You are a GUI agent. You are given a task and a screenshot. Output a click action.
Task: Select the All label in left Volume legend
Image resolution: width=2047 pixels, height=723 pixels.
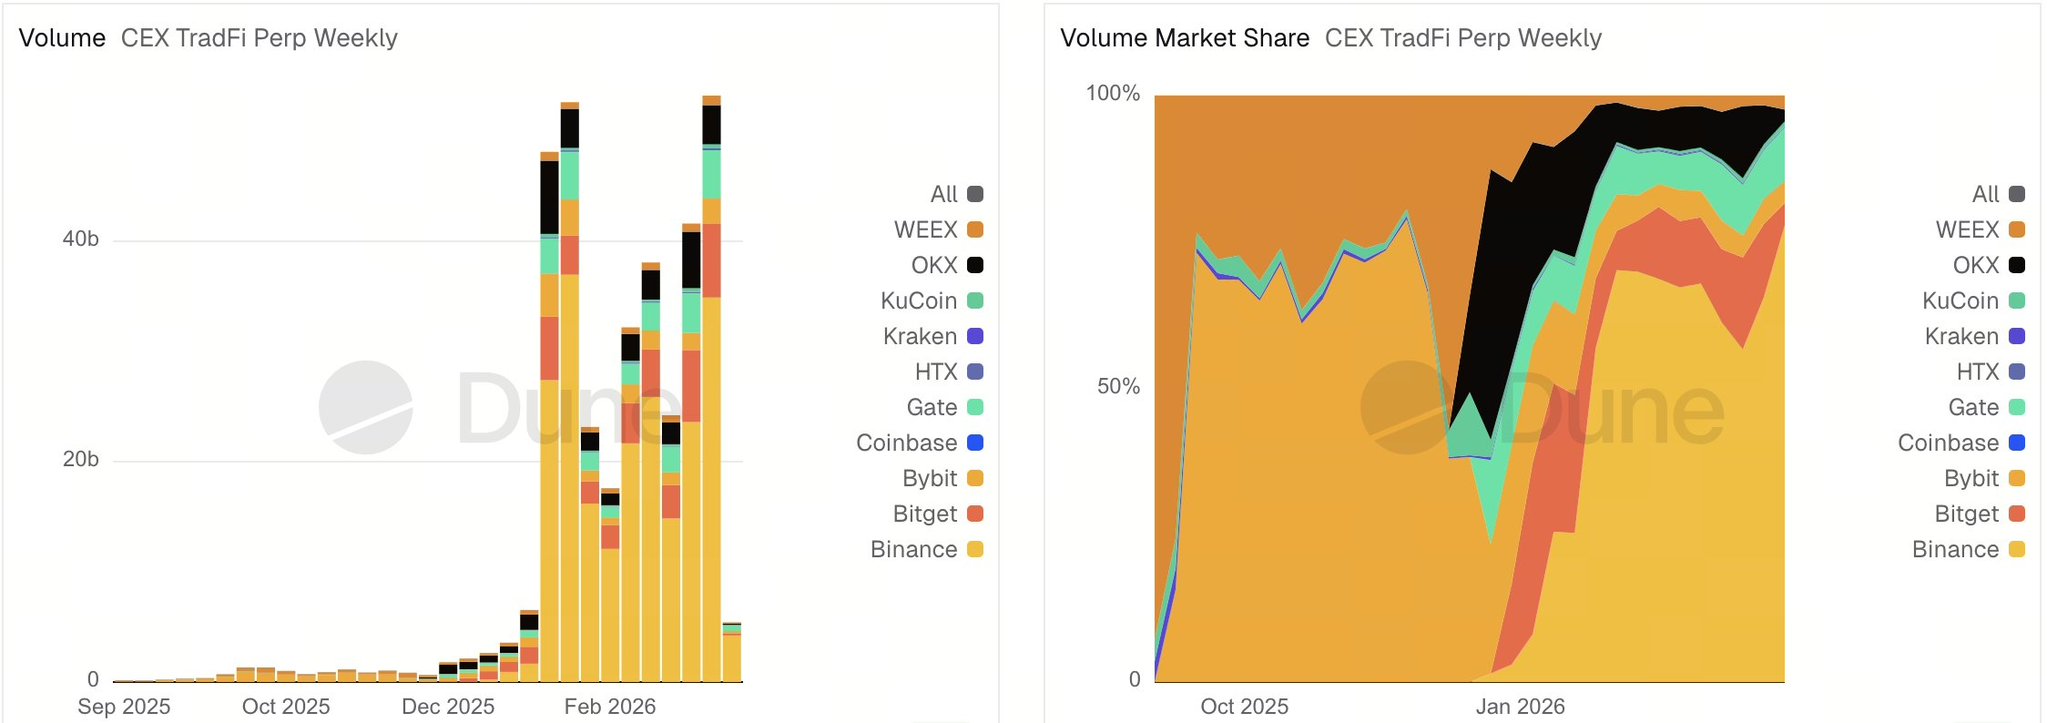[943, 194]
